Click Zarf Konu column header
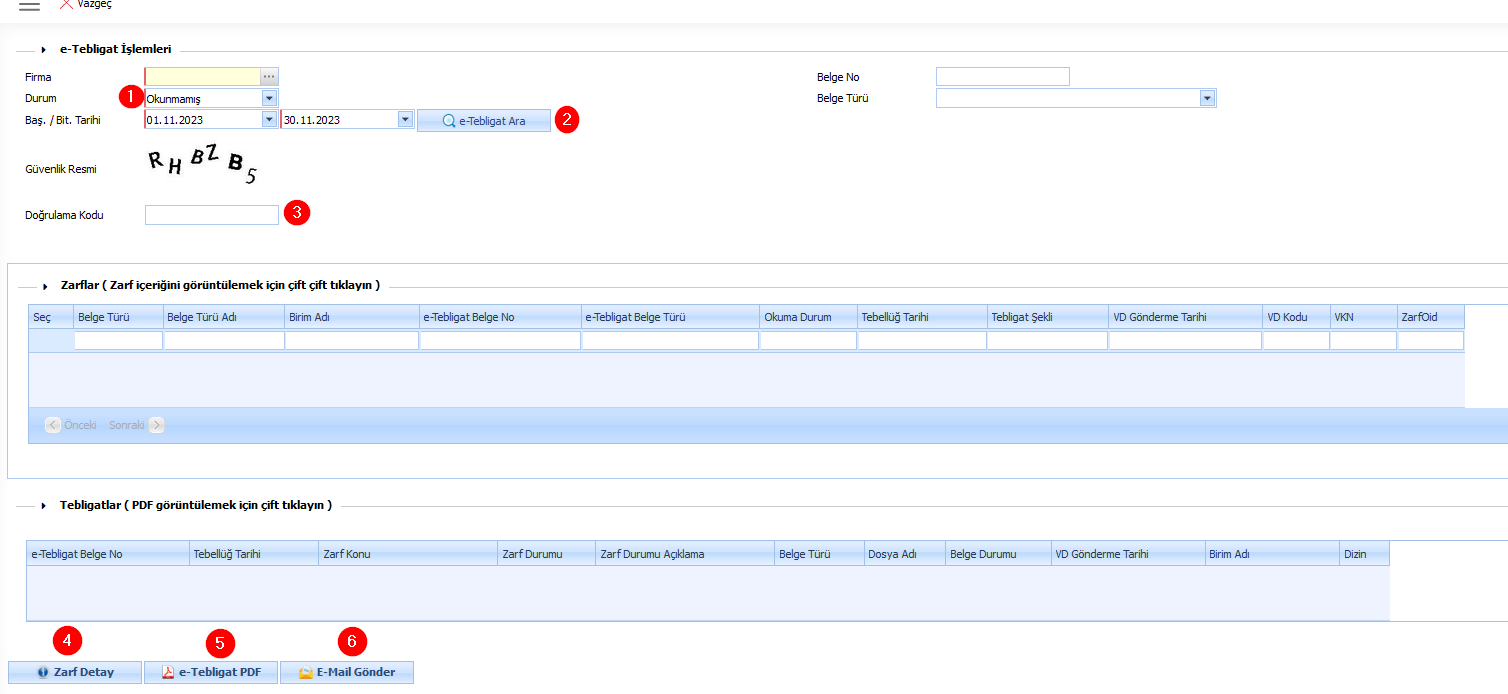The image size is (1508, 694). [x=408, y=554]
